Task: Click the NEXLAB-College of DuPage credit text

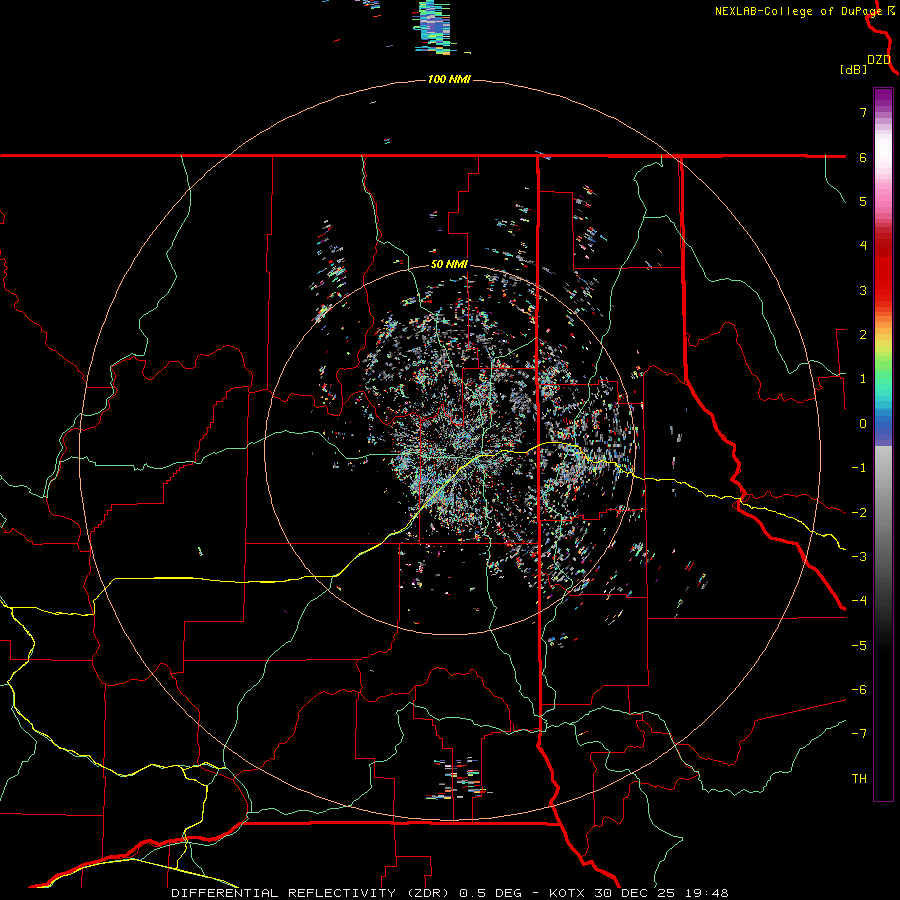Action: [798, 11]
